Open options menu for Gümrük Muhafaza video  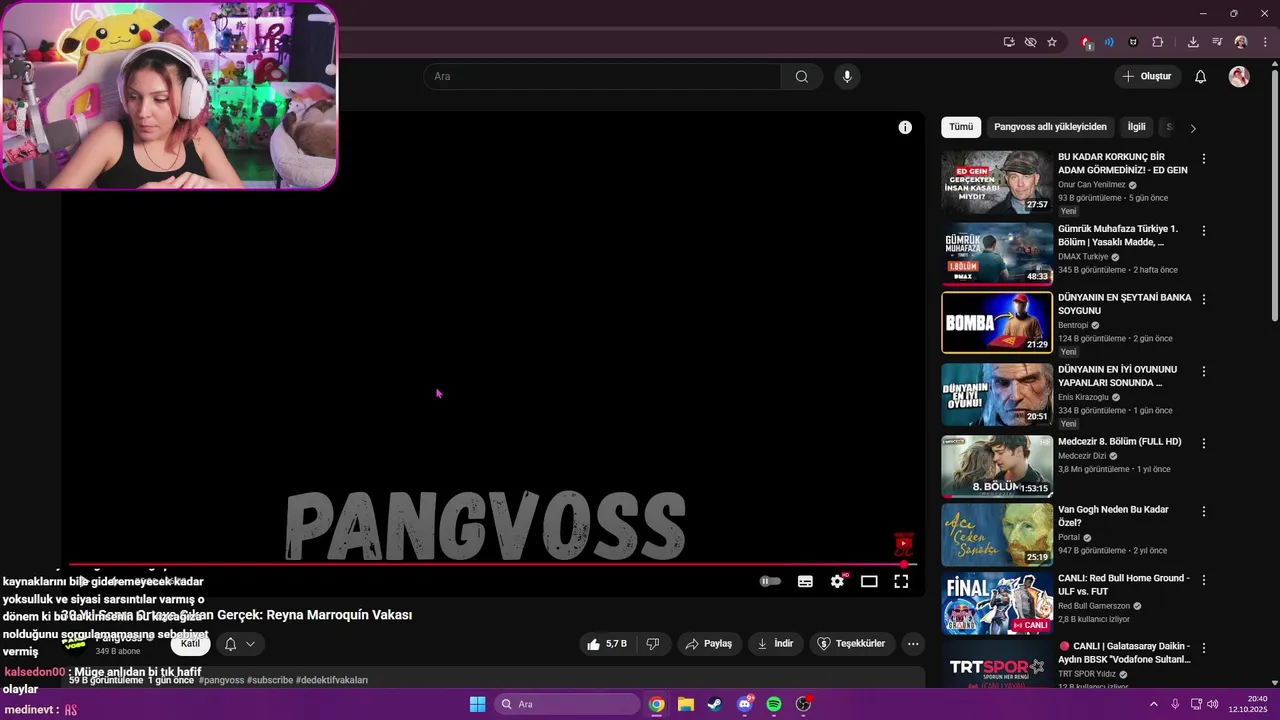1204,231
